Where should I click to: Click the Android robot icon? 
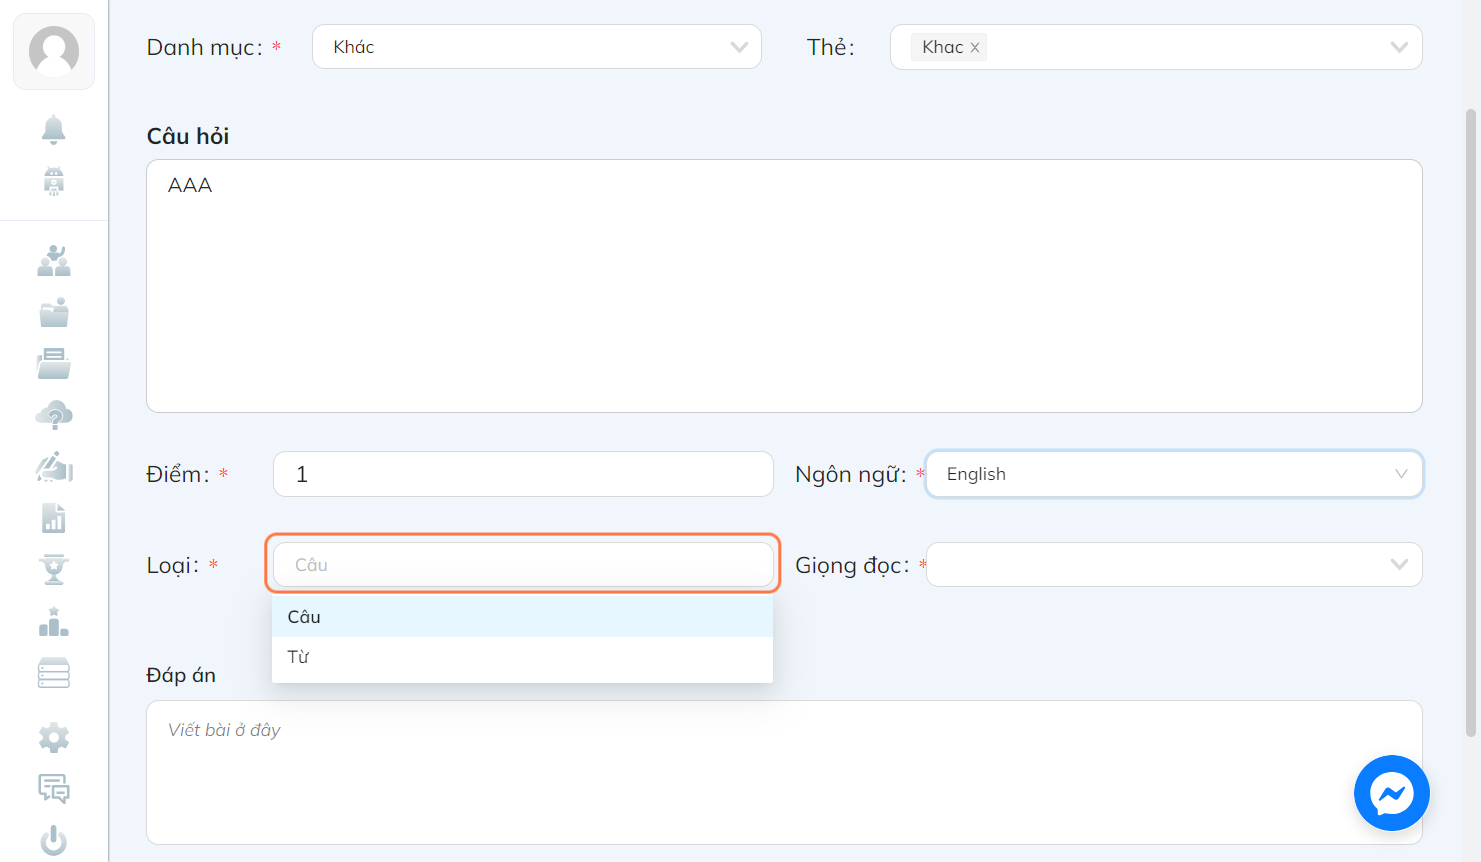point(54,181)
